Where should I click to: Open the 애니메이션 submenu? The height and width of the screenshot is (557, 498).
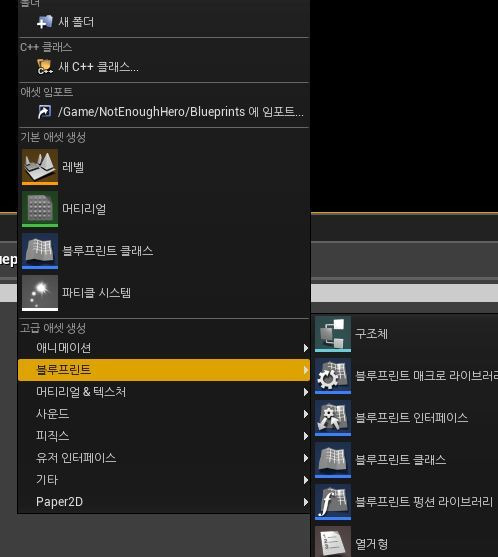click(164, 348)
